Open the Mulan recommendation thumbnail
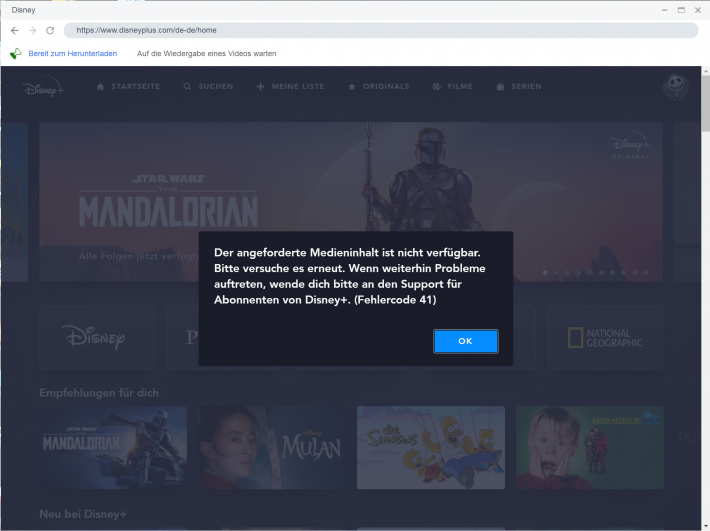 (x=272, y=447)
